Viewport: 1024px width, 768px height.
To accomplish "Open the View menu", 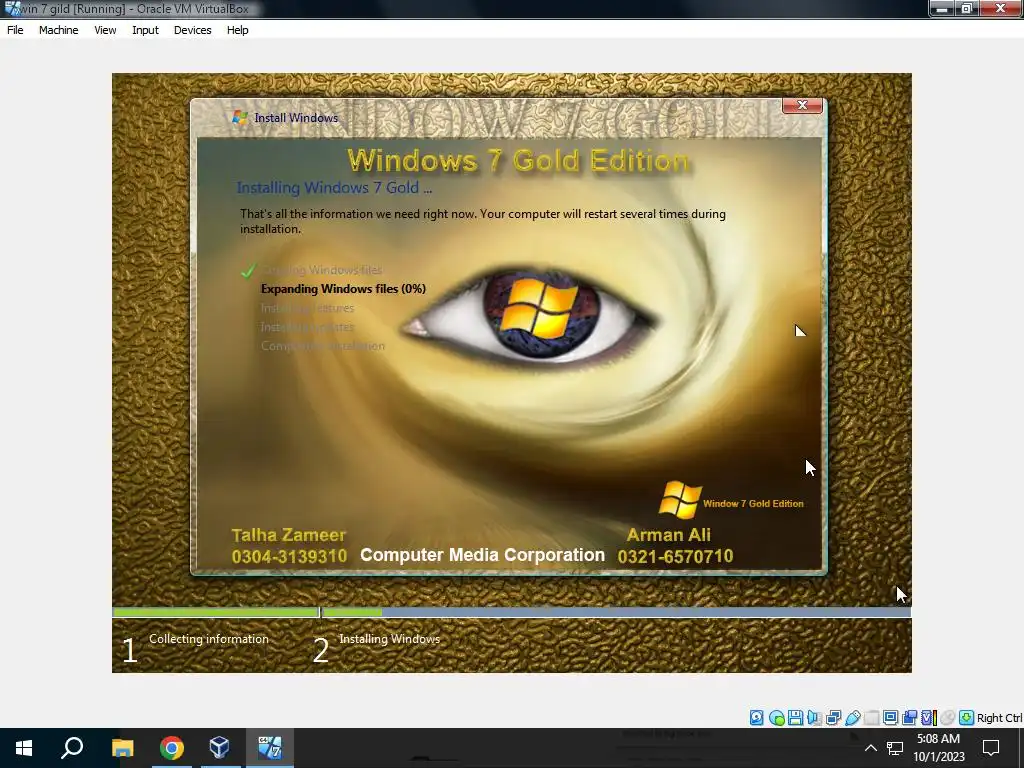I will coord(105,30).
